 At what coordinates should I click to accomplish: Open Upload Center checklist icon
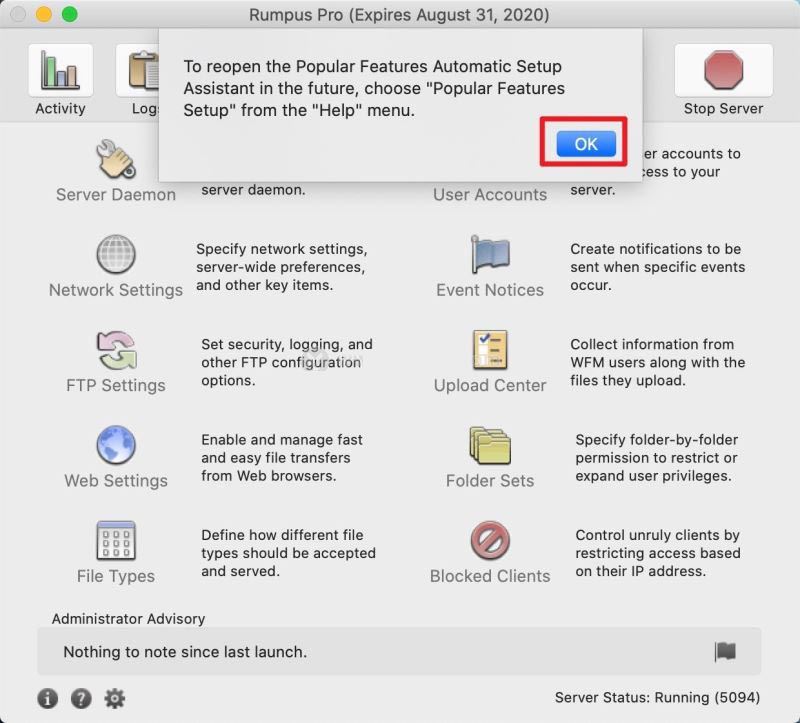point(490,350)
